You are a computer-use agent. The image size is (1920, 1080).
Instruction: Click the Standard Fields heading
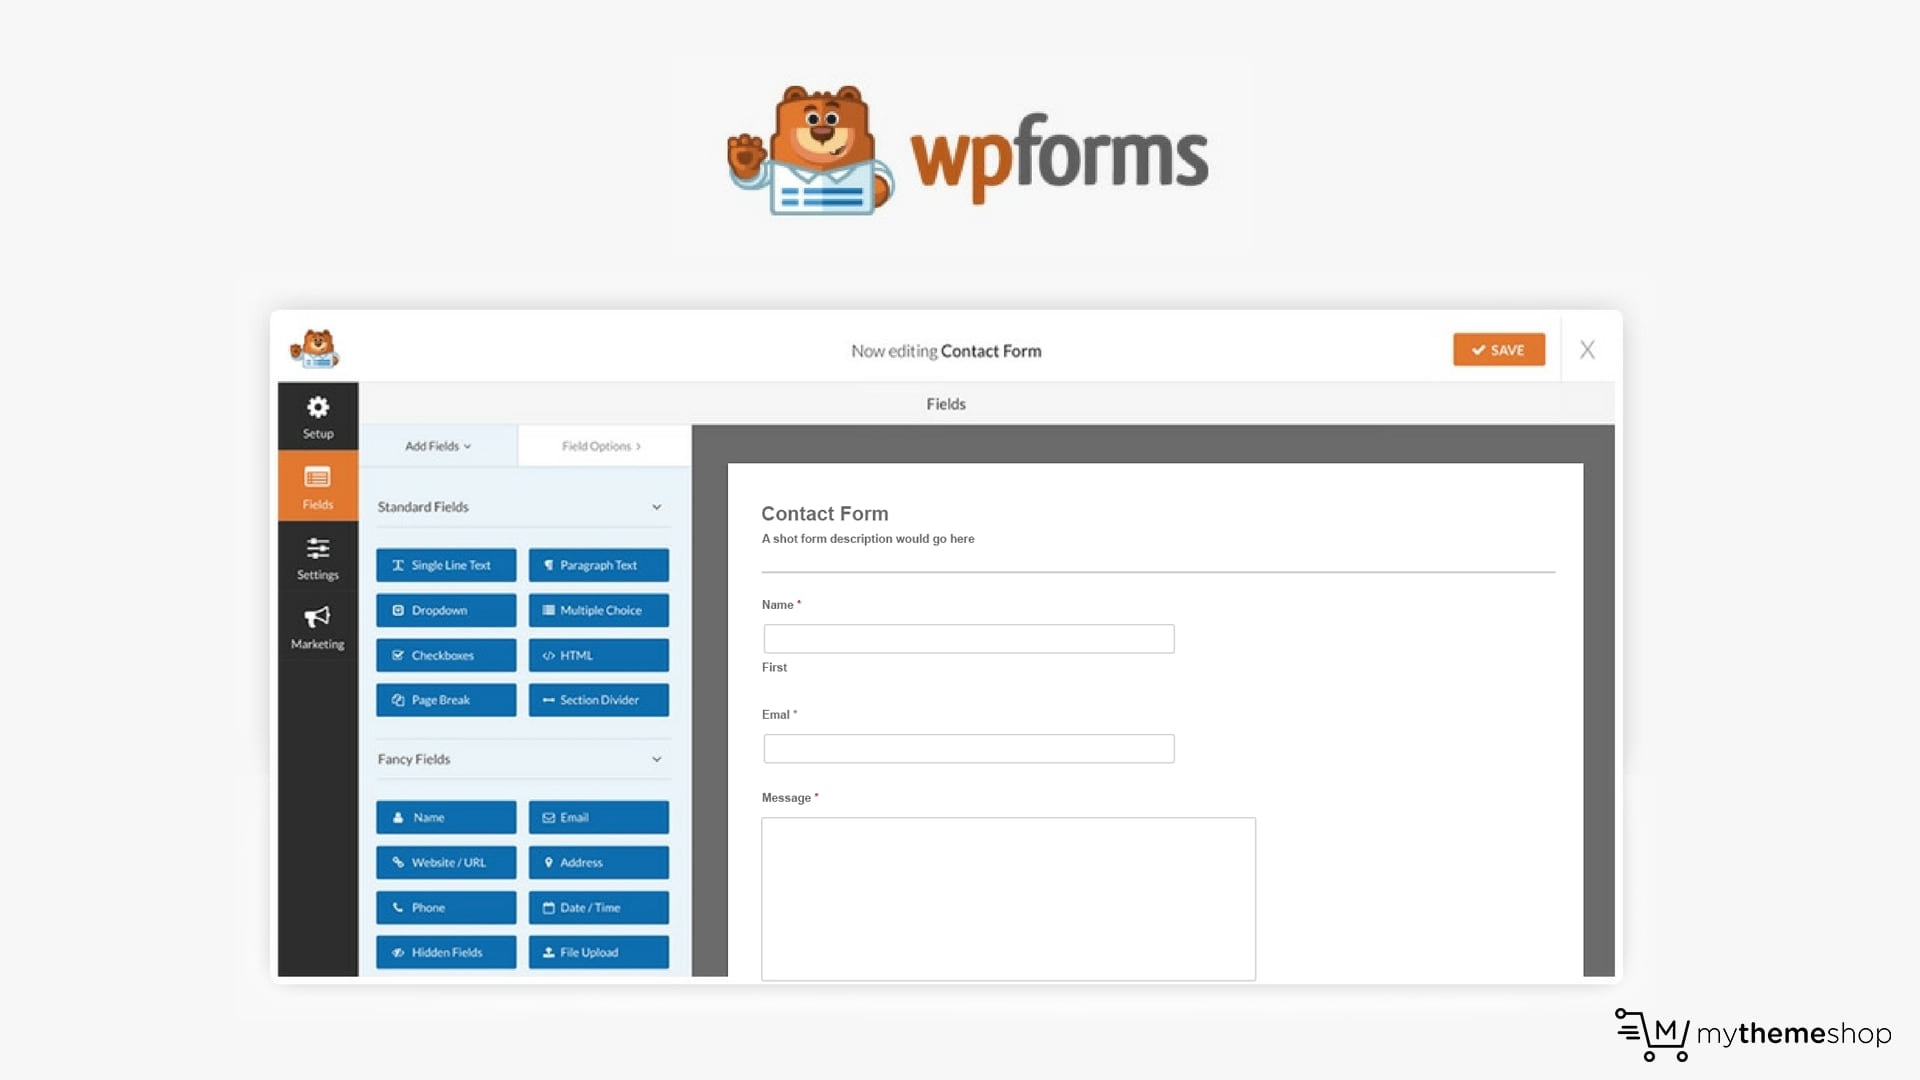pos(423,507)
